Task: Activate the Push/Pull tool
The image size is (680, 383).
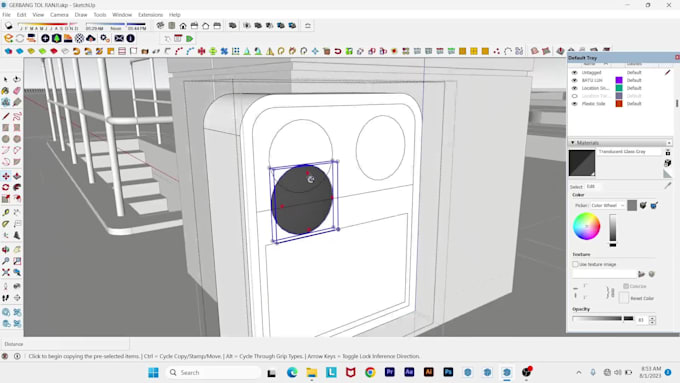Action: click(x=17, y=176)
